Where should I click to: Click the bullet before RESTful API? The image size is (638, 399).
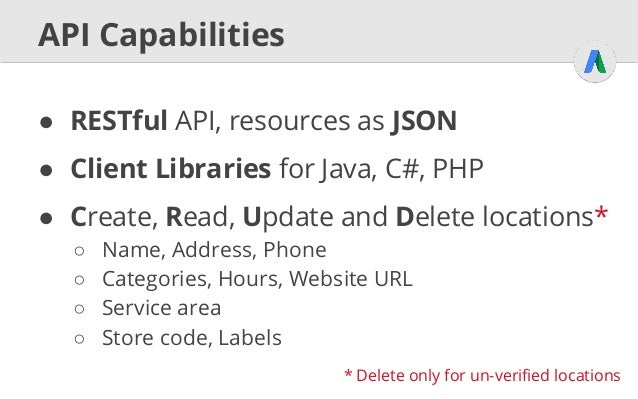pyautogui.click(x=46, y=122)
